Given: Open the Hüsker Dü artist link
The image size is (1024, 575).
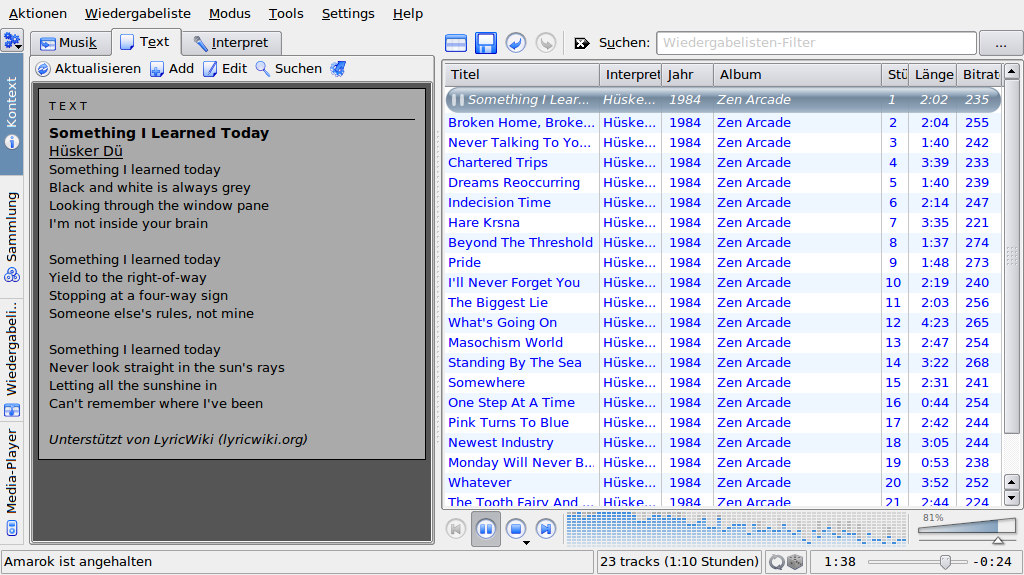Looking at the screenshot, I should pyautogui.click(x=86, y=151).
